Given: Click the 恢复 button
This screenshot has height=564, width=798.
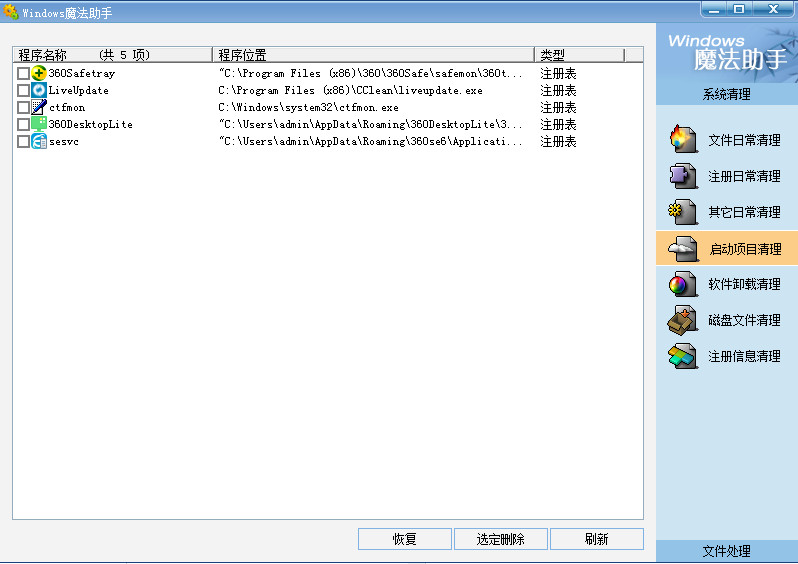Looking at the screenshot, I should 405,539.
